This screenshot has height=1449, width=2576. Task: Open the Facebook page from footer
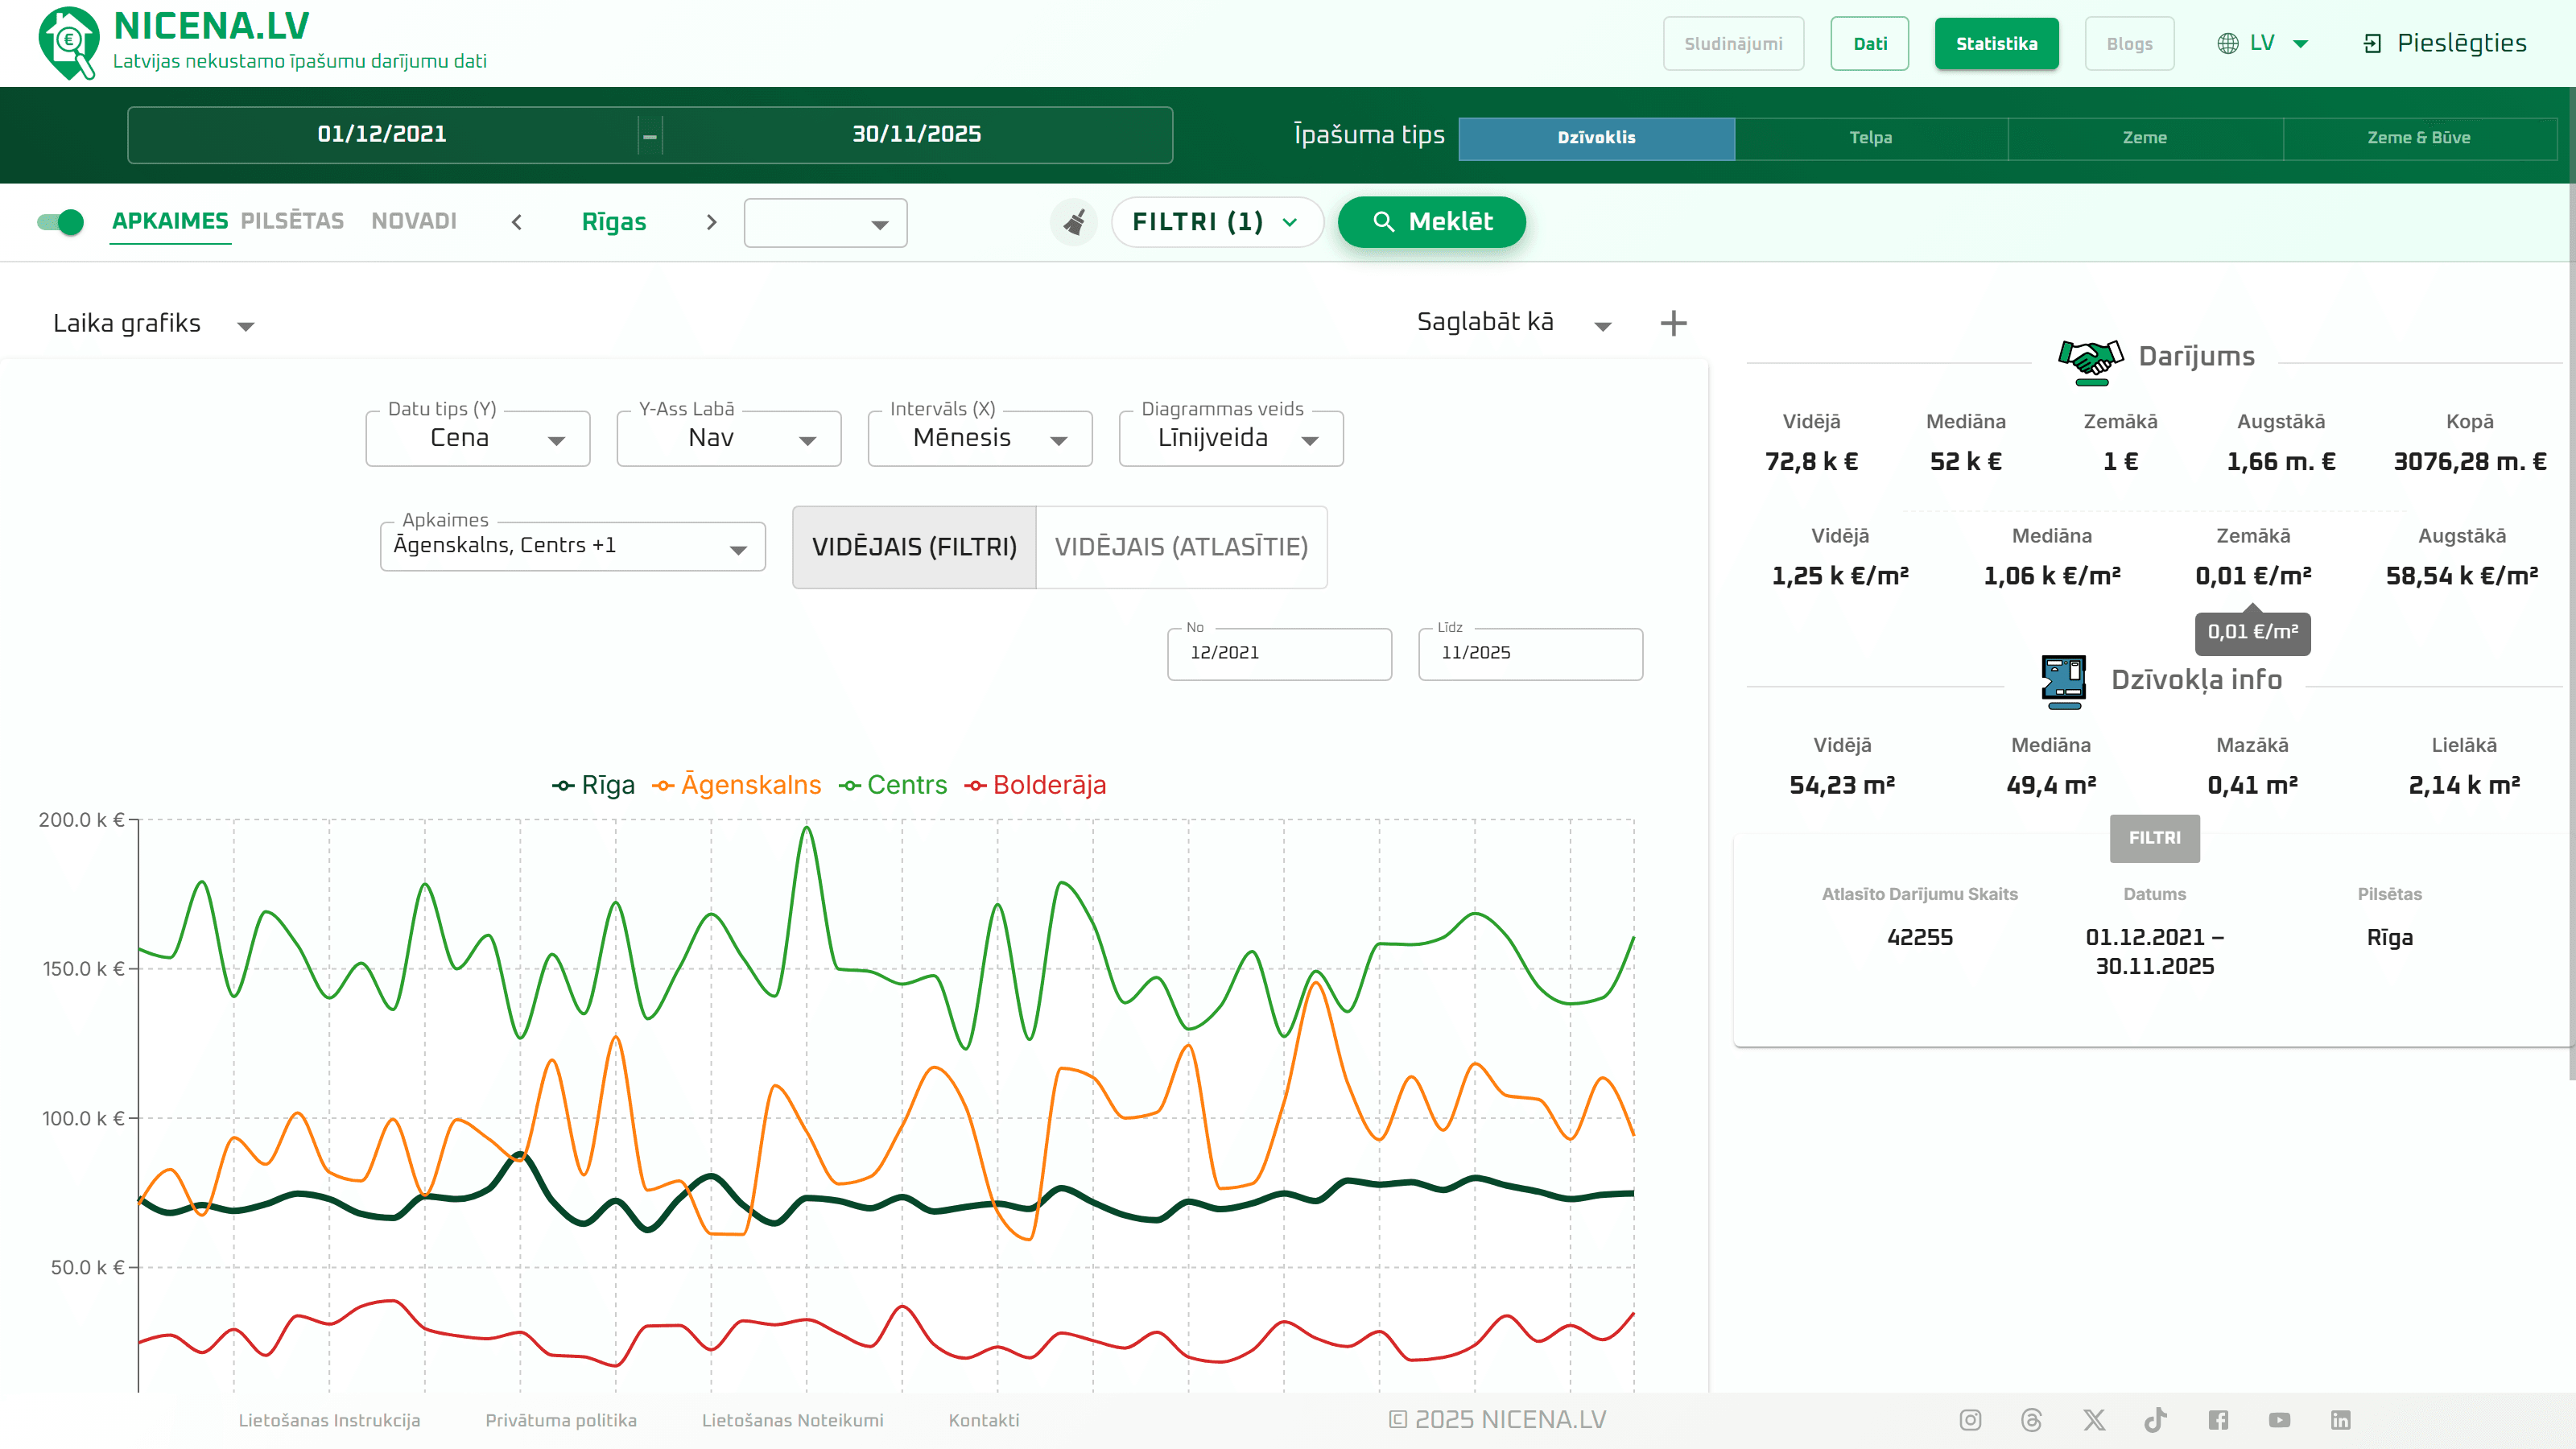pyautogui.click(x=2218, y=1420)
